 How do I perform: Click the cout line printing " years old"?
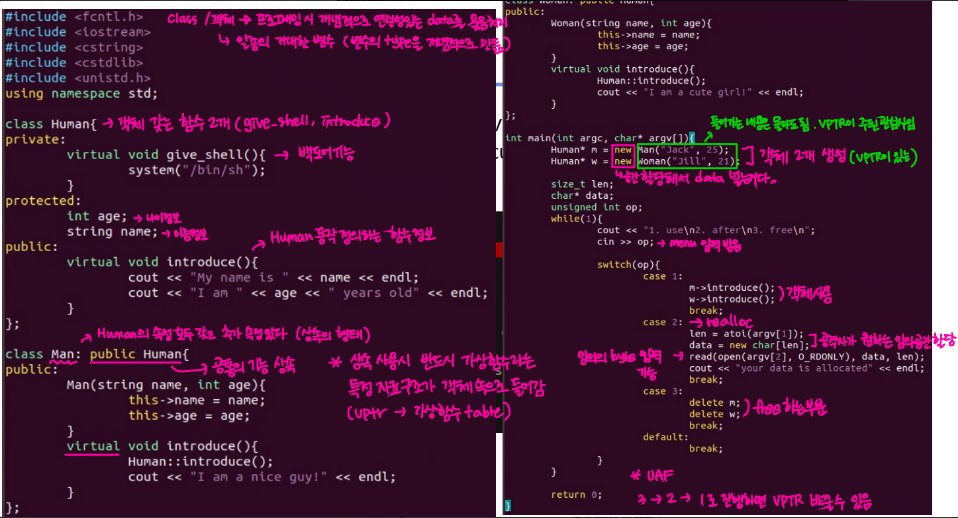point(308,293)
